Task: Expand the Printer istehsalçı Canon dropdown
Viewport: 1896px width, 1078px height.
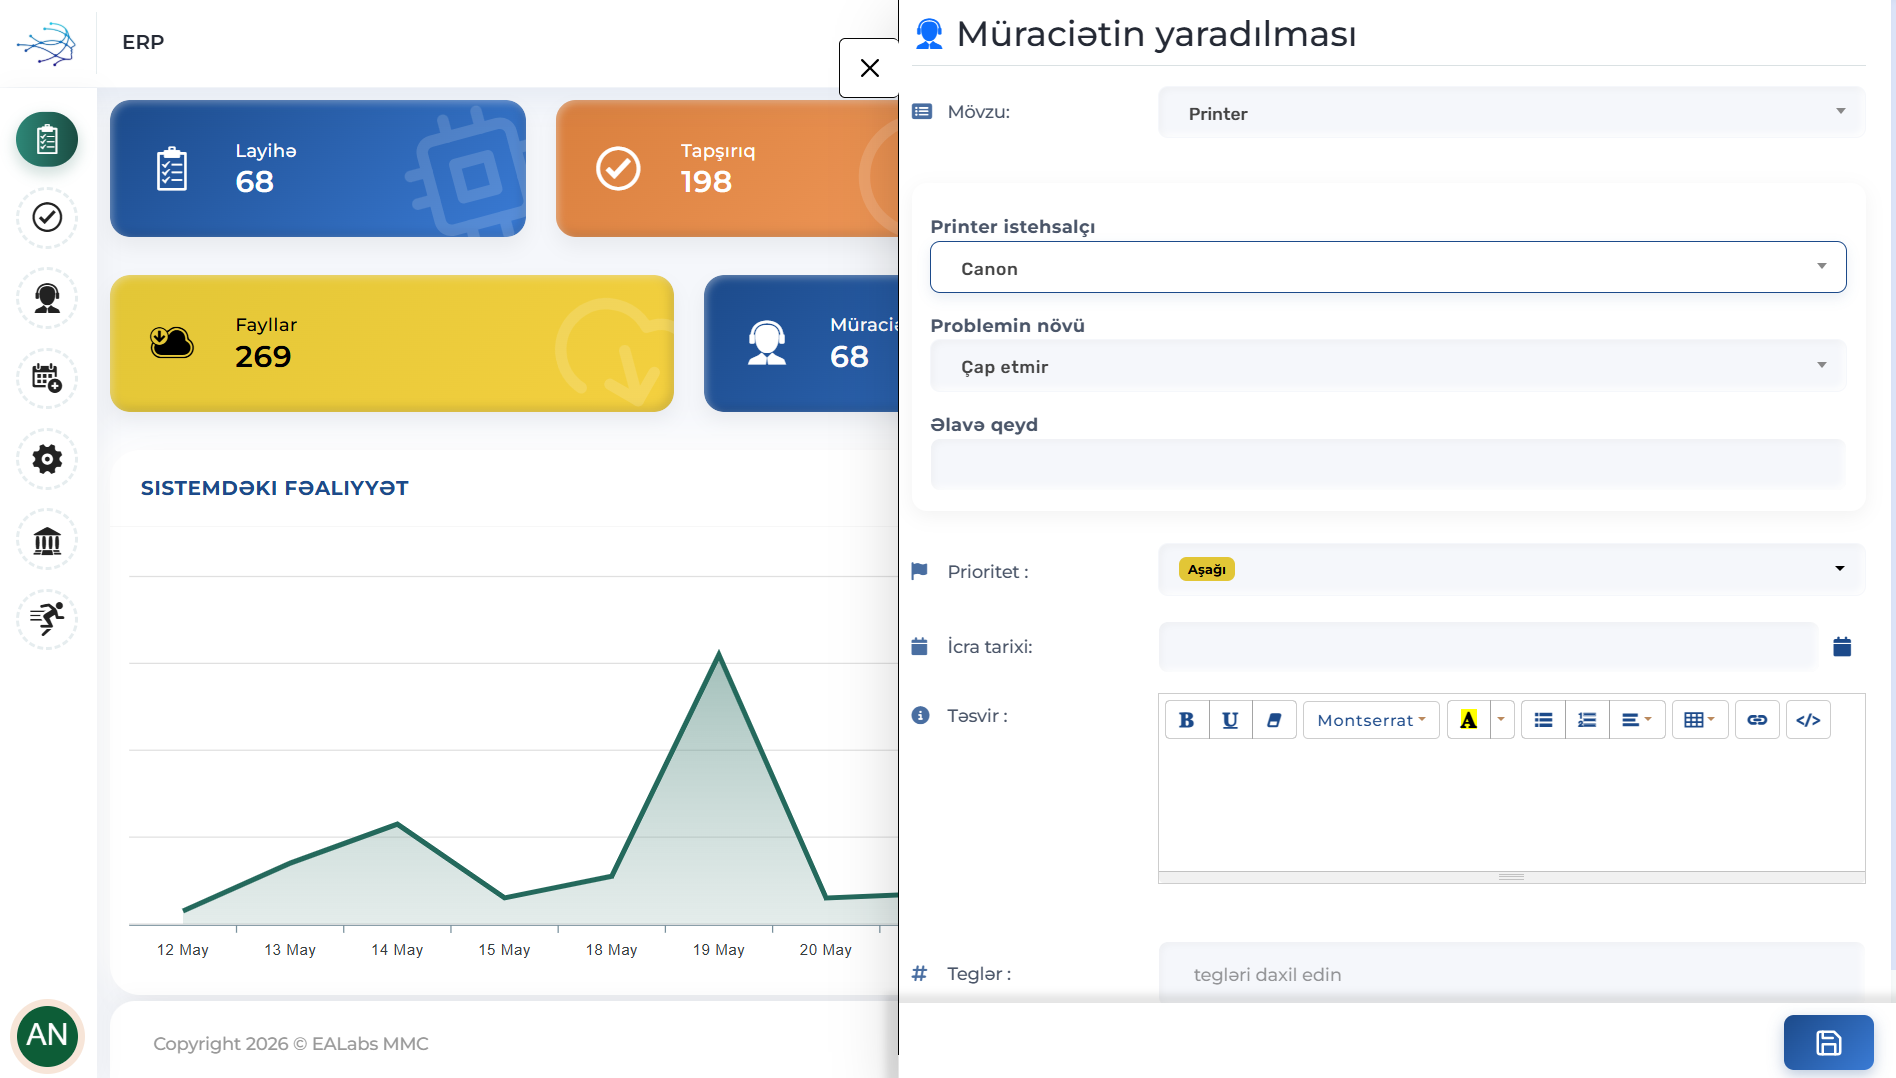Action: coord(1388,267)
